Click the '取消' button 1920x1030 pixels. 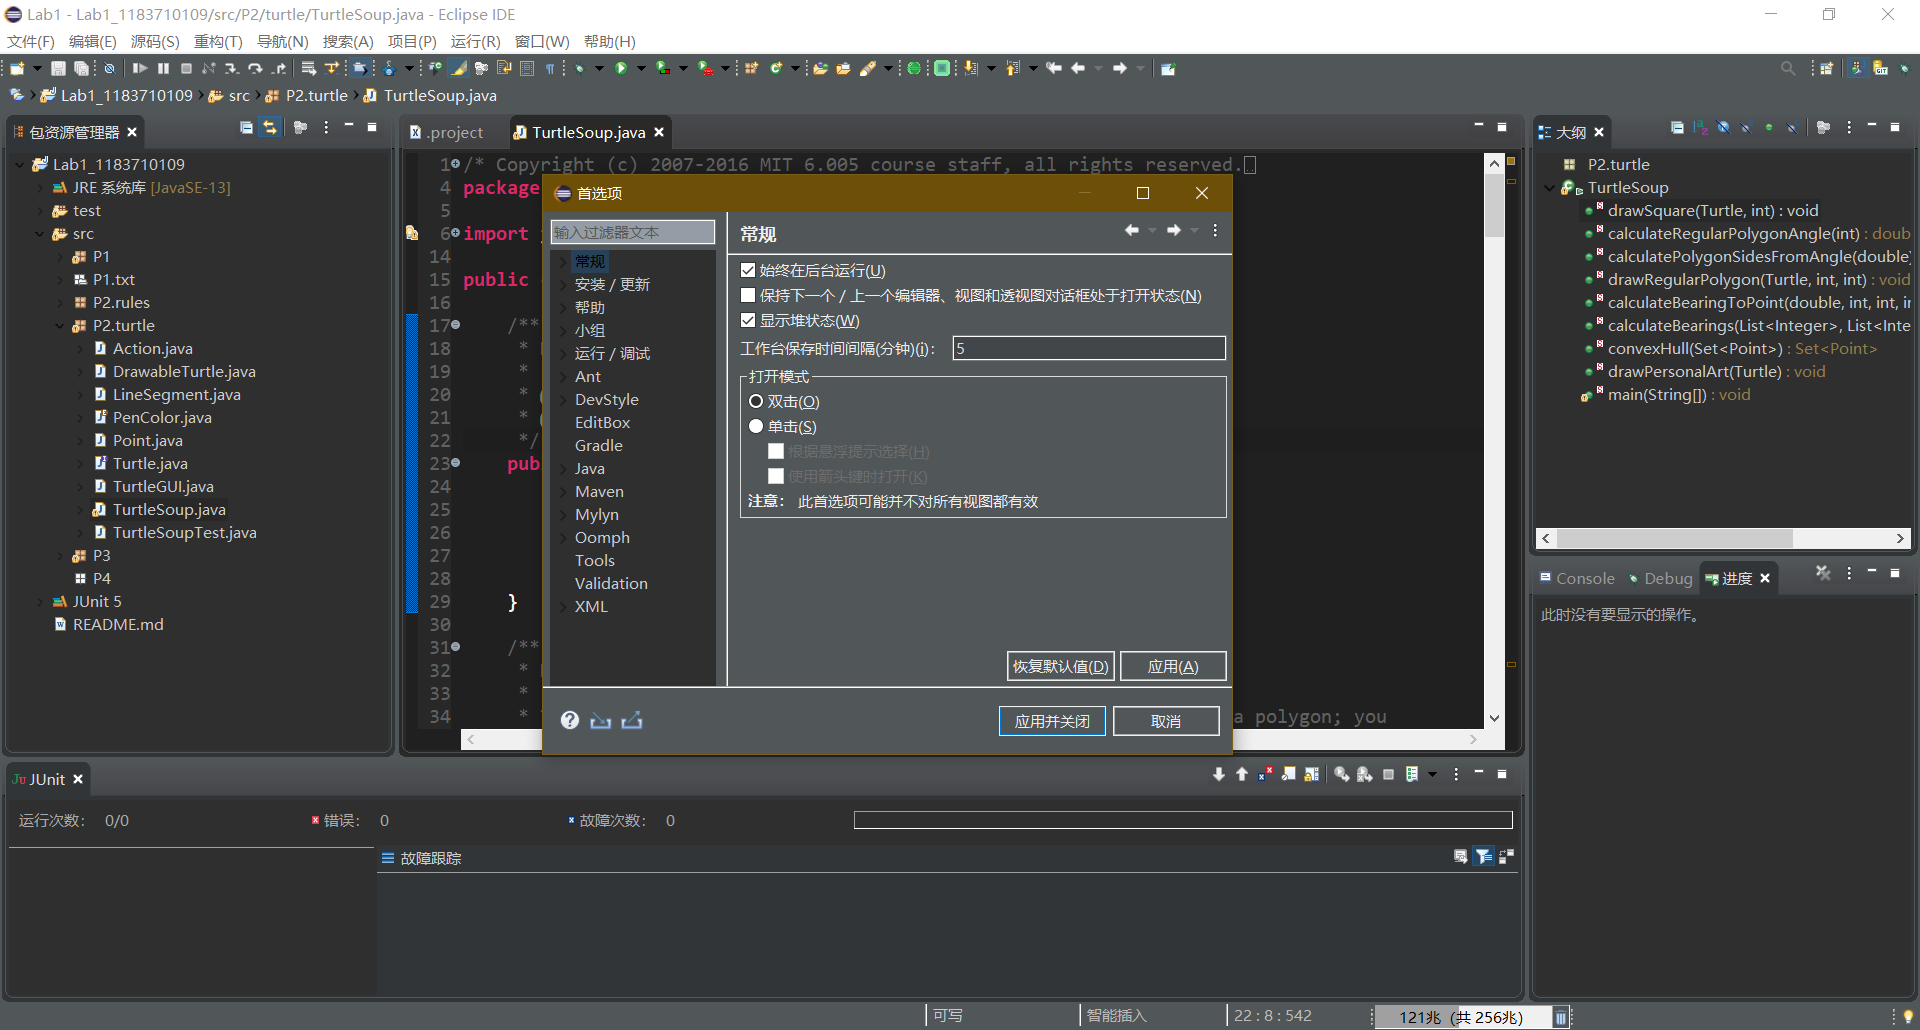coord(1166,721)
